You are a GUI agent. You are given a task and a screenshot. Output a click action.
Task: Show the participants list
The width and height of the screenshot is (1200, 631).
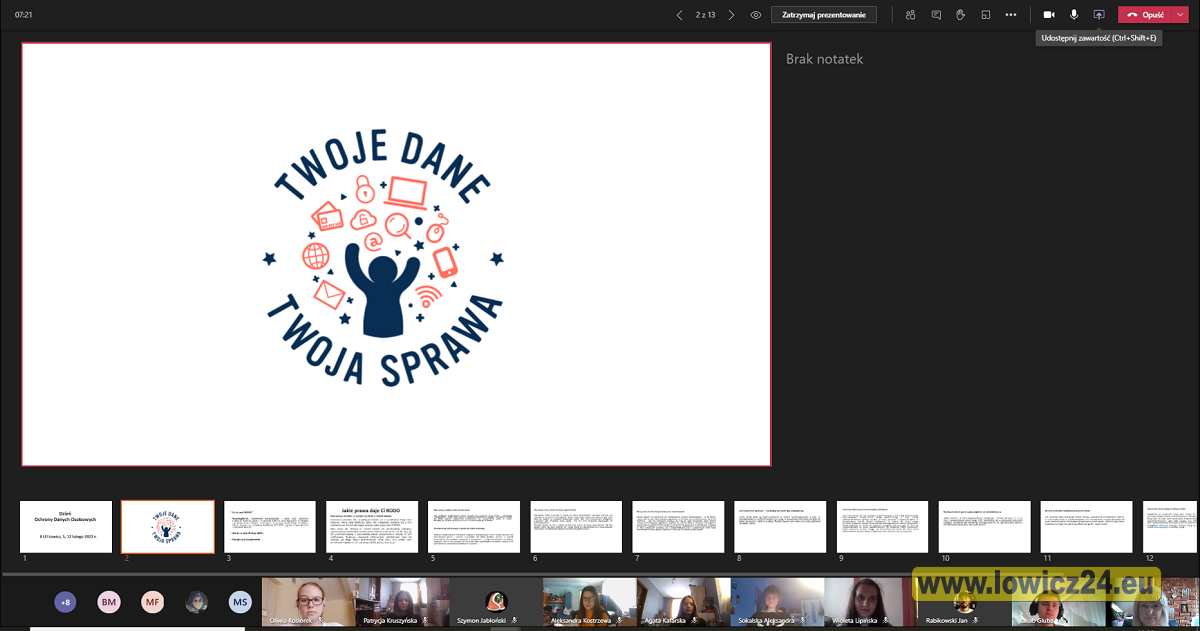910,15
